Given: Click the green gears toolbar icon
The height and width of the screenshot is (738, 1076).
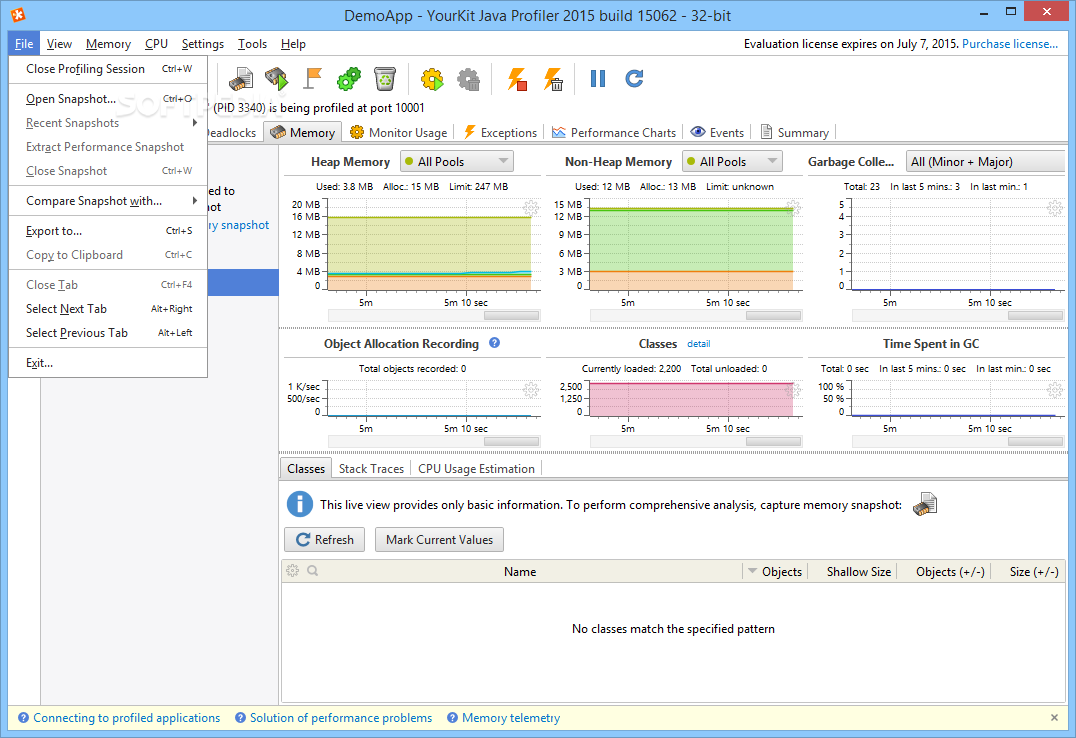Looking at the screenshot, I should (349, 79).
